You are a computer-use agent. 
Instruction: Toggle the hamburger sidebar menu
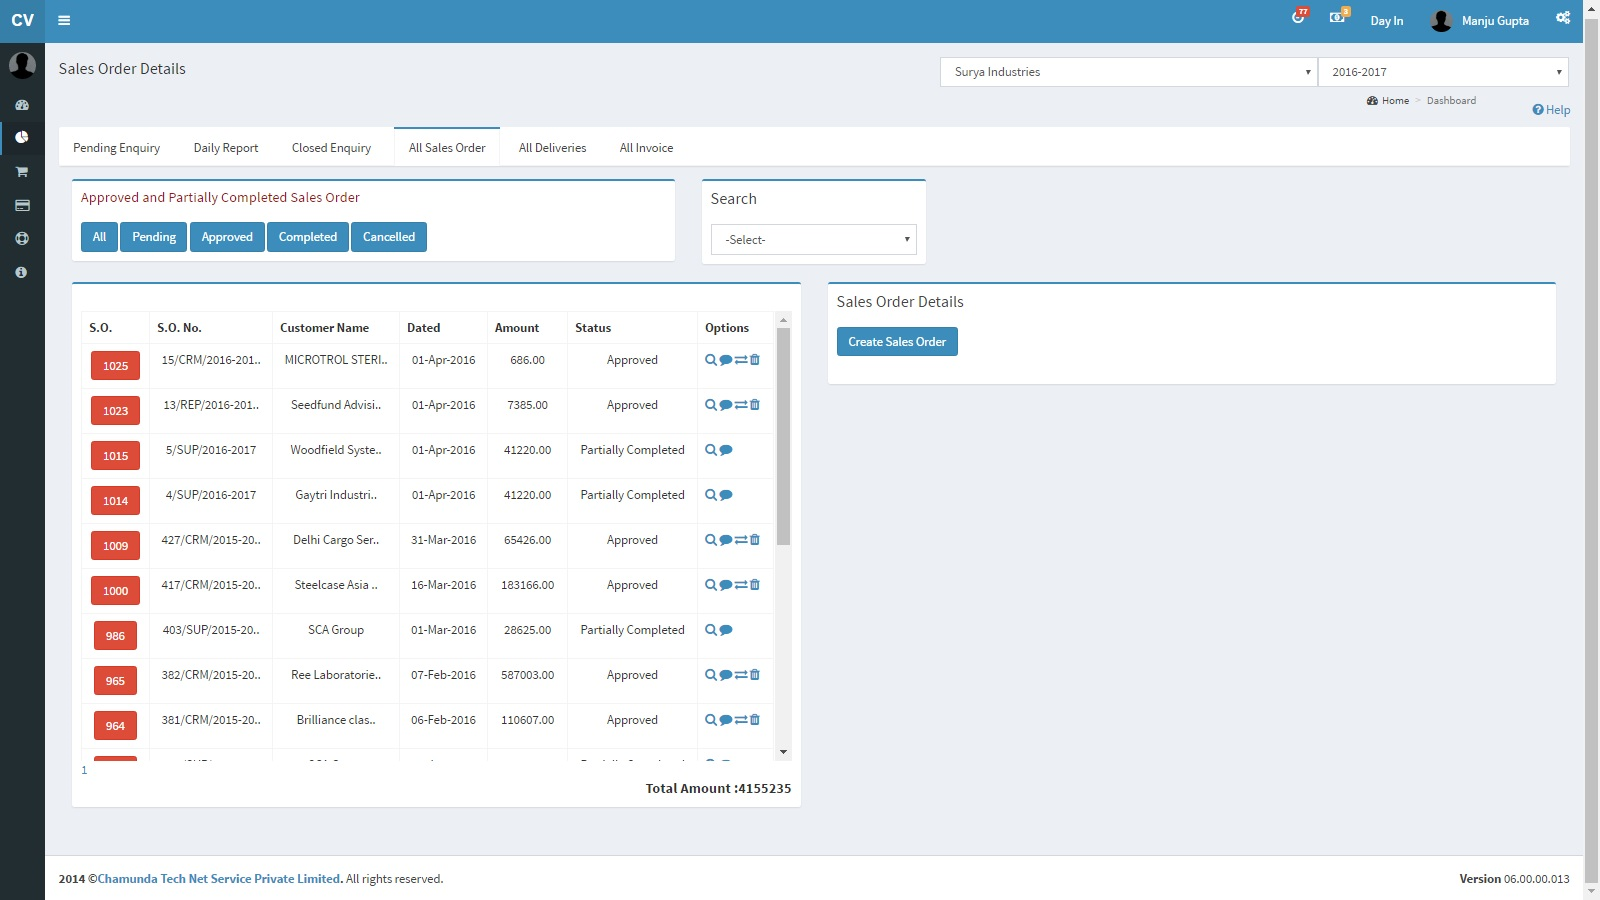(64, 20)
